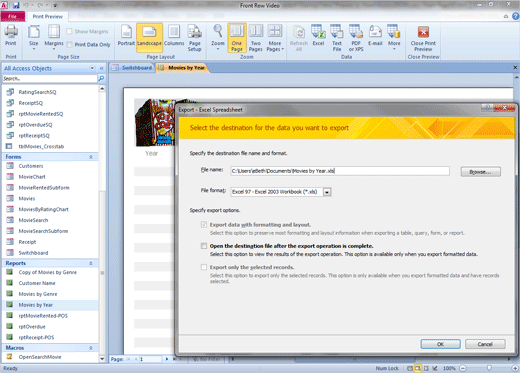Open the Movies by Year report
Viewport: 520px width, 373px height.
(36, 305)
